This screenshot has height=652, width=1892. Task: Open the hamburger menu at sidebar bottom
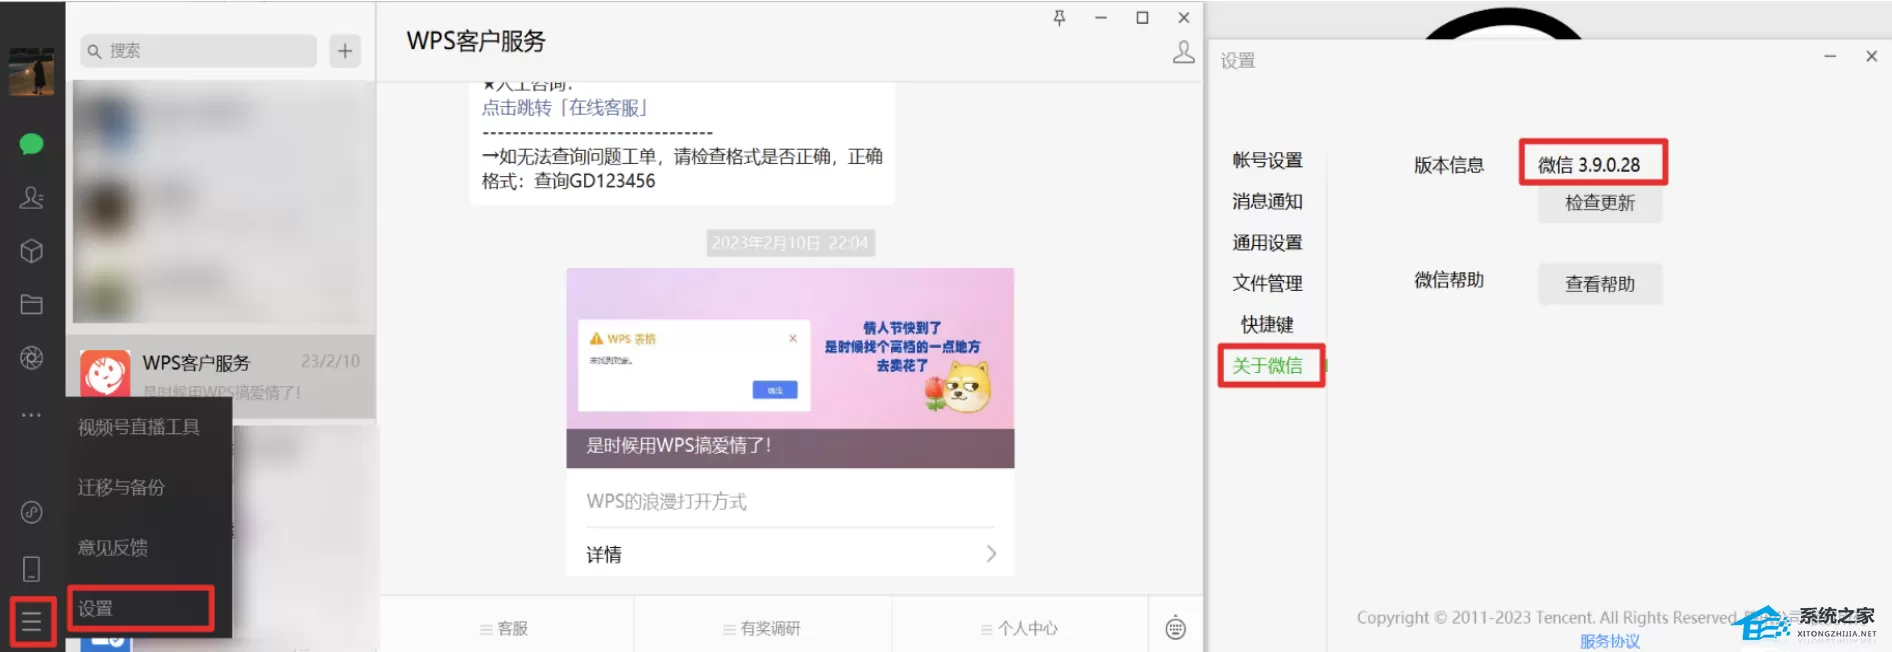[32, 622]
